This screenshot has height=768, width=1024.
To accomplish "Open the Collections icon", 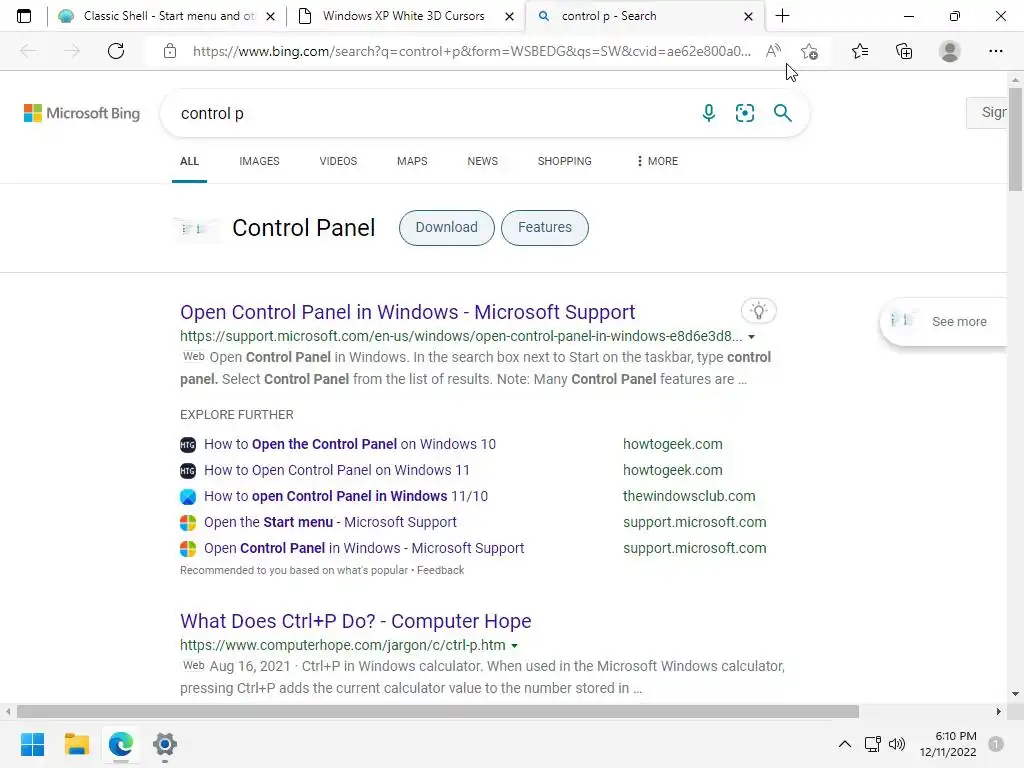I will [904, 51].
